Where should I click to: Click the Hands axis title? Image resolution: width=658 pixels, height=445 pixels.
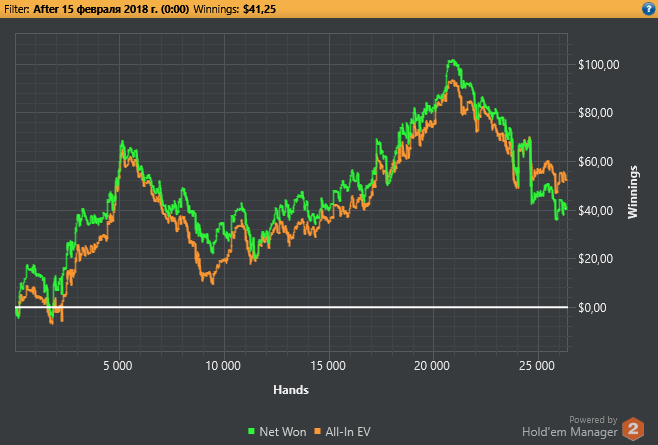pyautogui.click(x=291, y=390)
